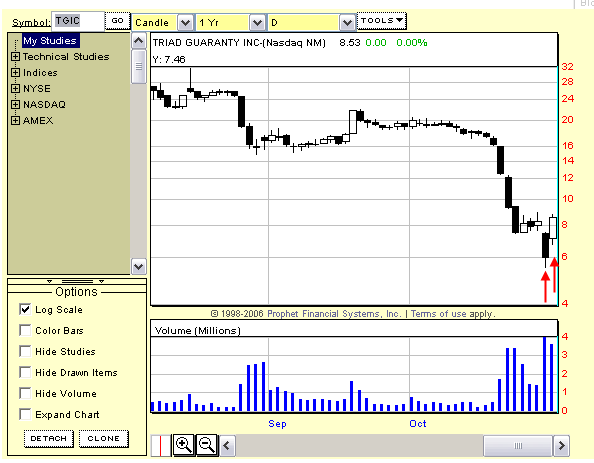Click the panel splitter handle above Options
The image size is (594, 463).
77,282
